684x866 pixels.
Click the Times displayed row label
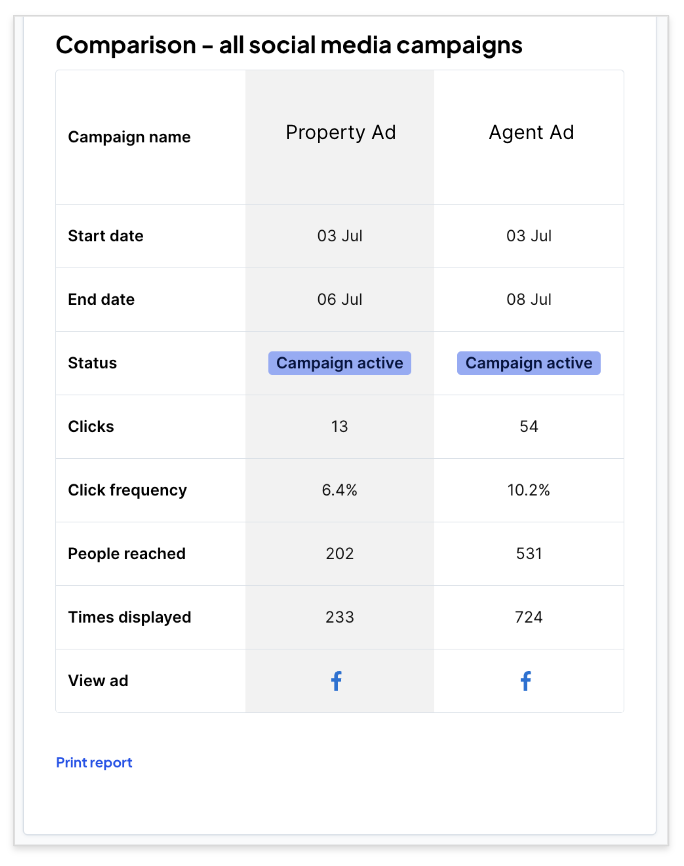(x=129, y=618)
